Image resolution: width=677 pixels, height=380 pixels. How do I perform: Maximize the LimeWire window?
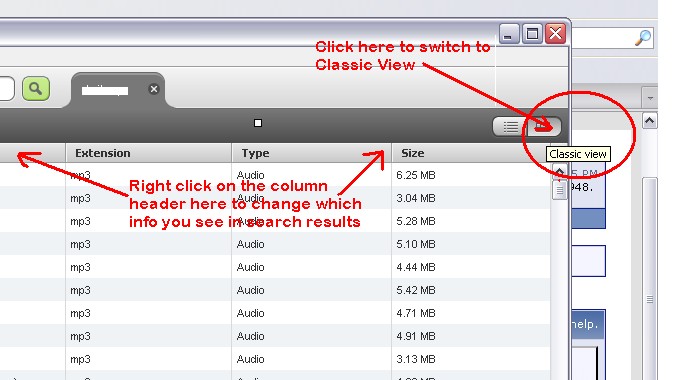pos(532,34)
